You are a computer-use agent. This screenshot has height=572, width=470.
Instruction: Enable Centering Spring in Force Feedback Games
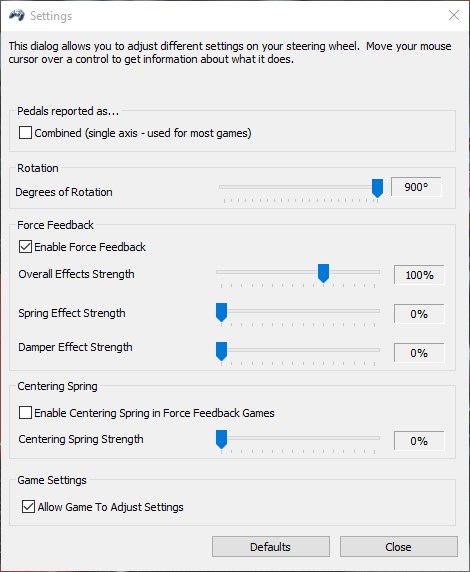click(x=25, y=413)
